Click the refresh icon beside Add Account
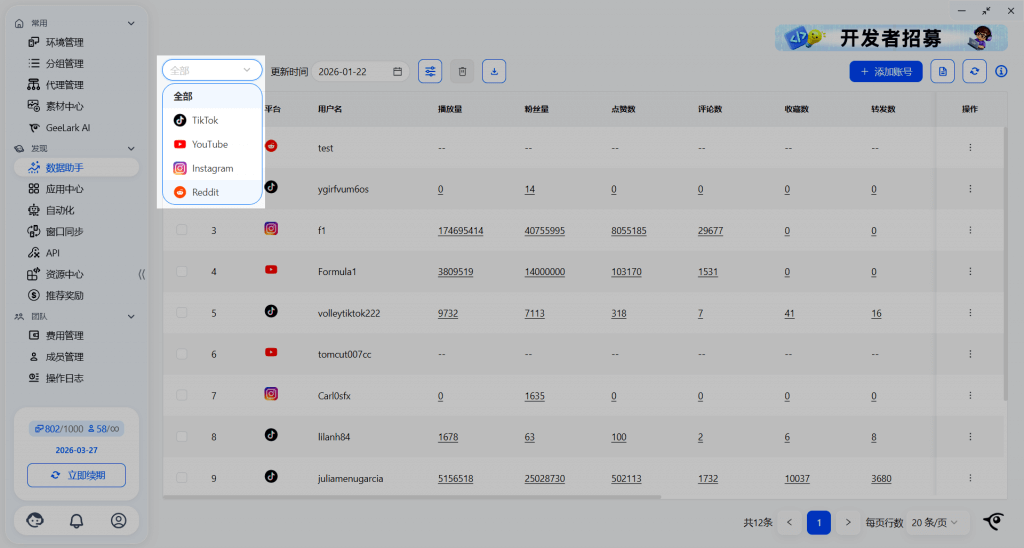1024x548 pixels. pos(974,71)
